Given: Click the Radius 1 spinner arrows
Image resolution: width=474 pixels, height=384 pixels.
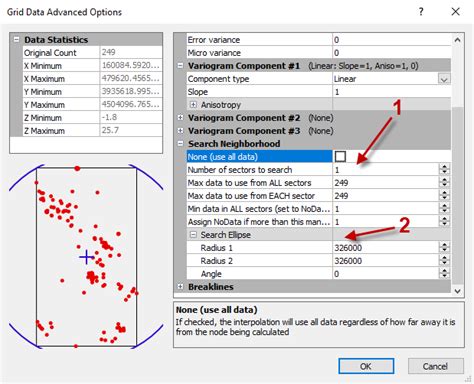Looking at the screenshot, I should click(444, 248).
